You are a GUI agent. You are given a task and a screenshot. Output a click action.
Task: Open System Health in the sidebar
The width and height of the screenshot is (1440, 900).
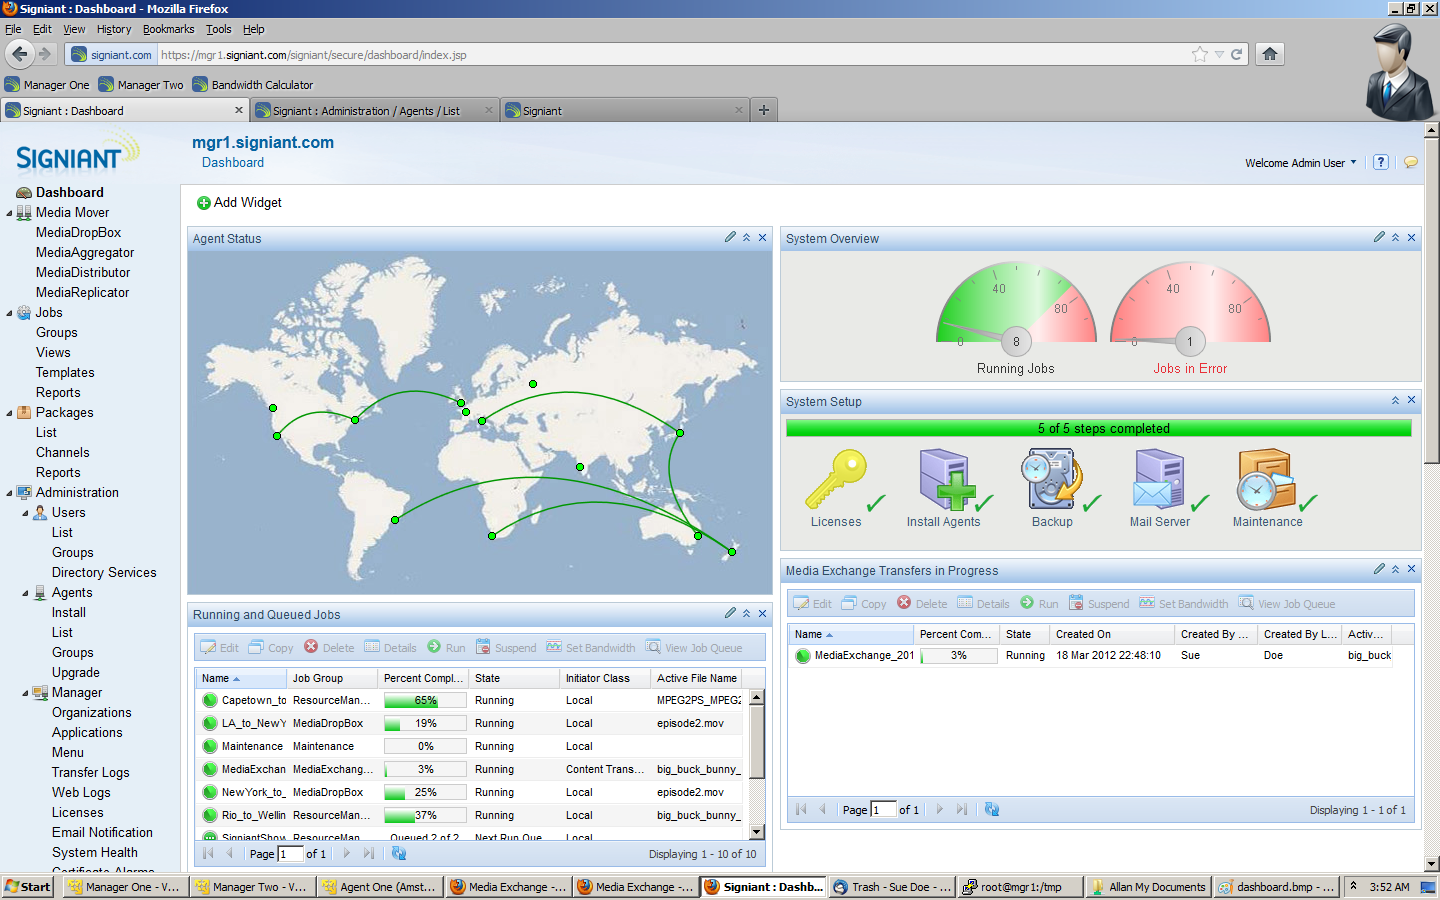pos(95,852)
